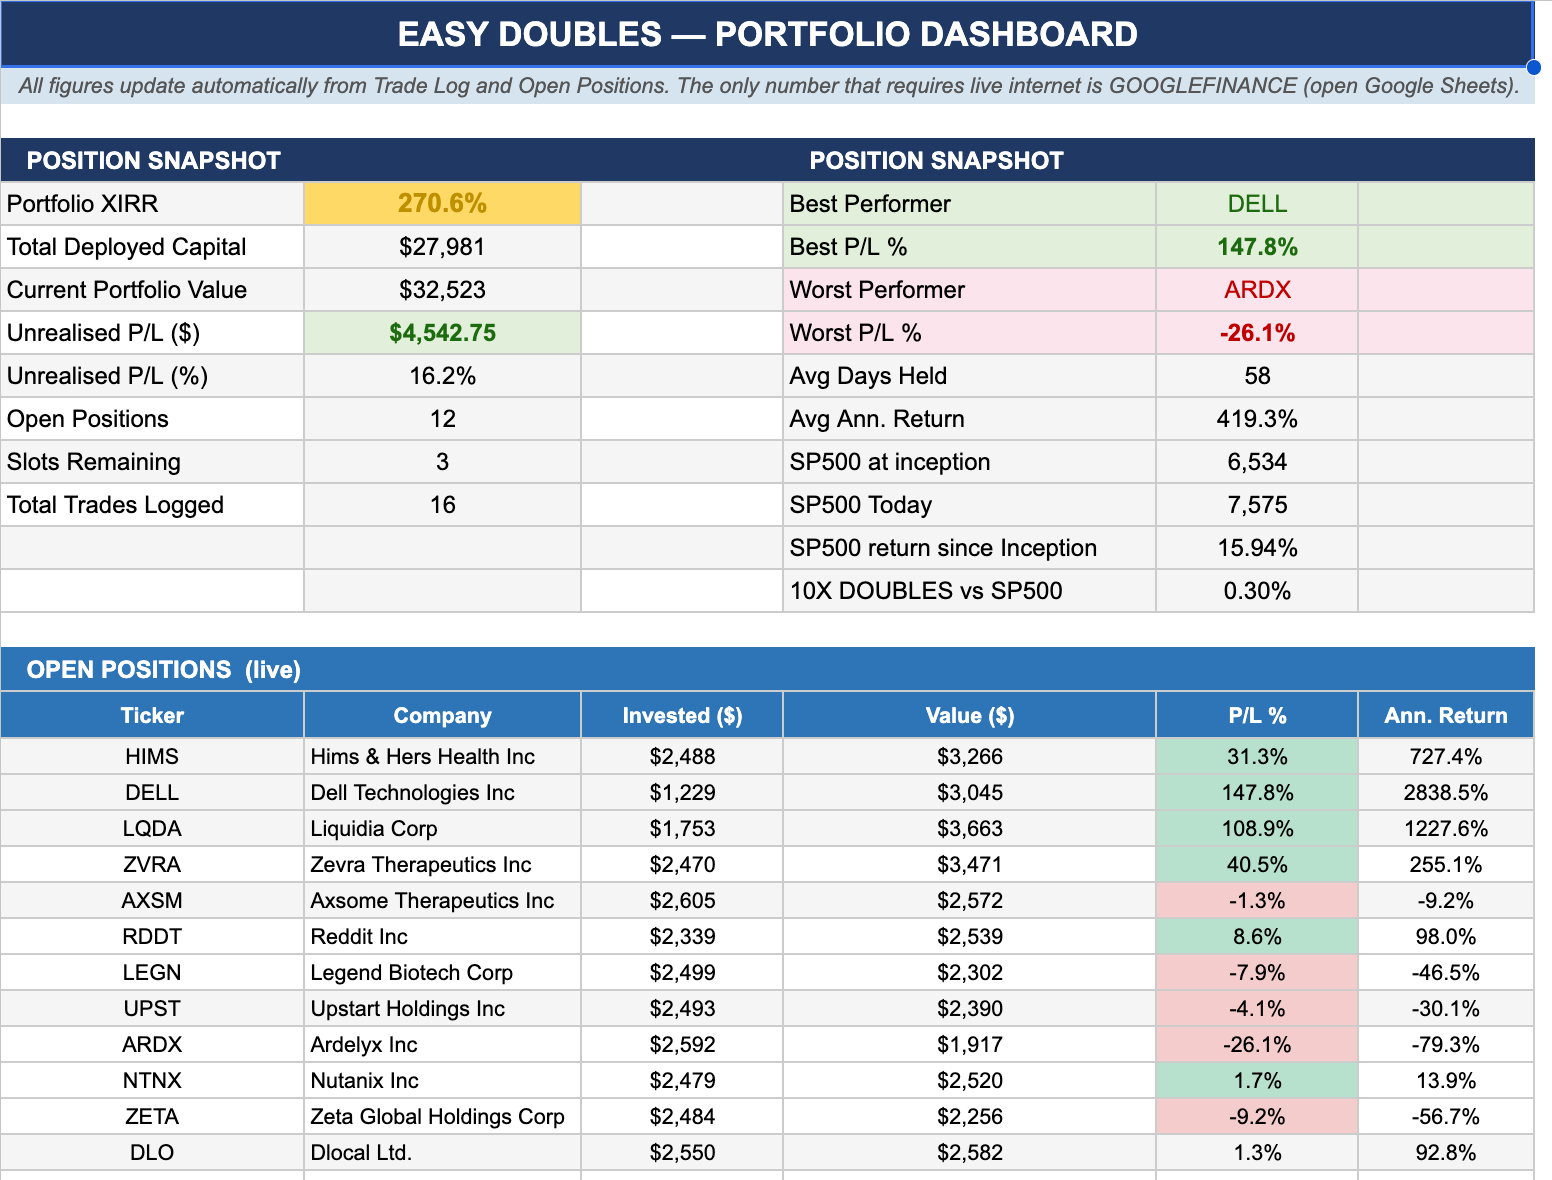
Task: Click the 108.9% P/L for Liquidia
Action: pos(1257,829)
